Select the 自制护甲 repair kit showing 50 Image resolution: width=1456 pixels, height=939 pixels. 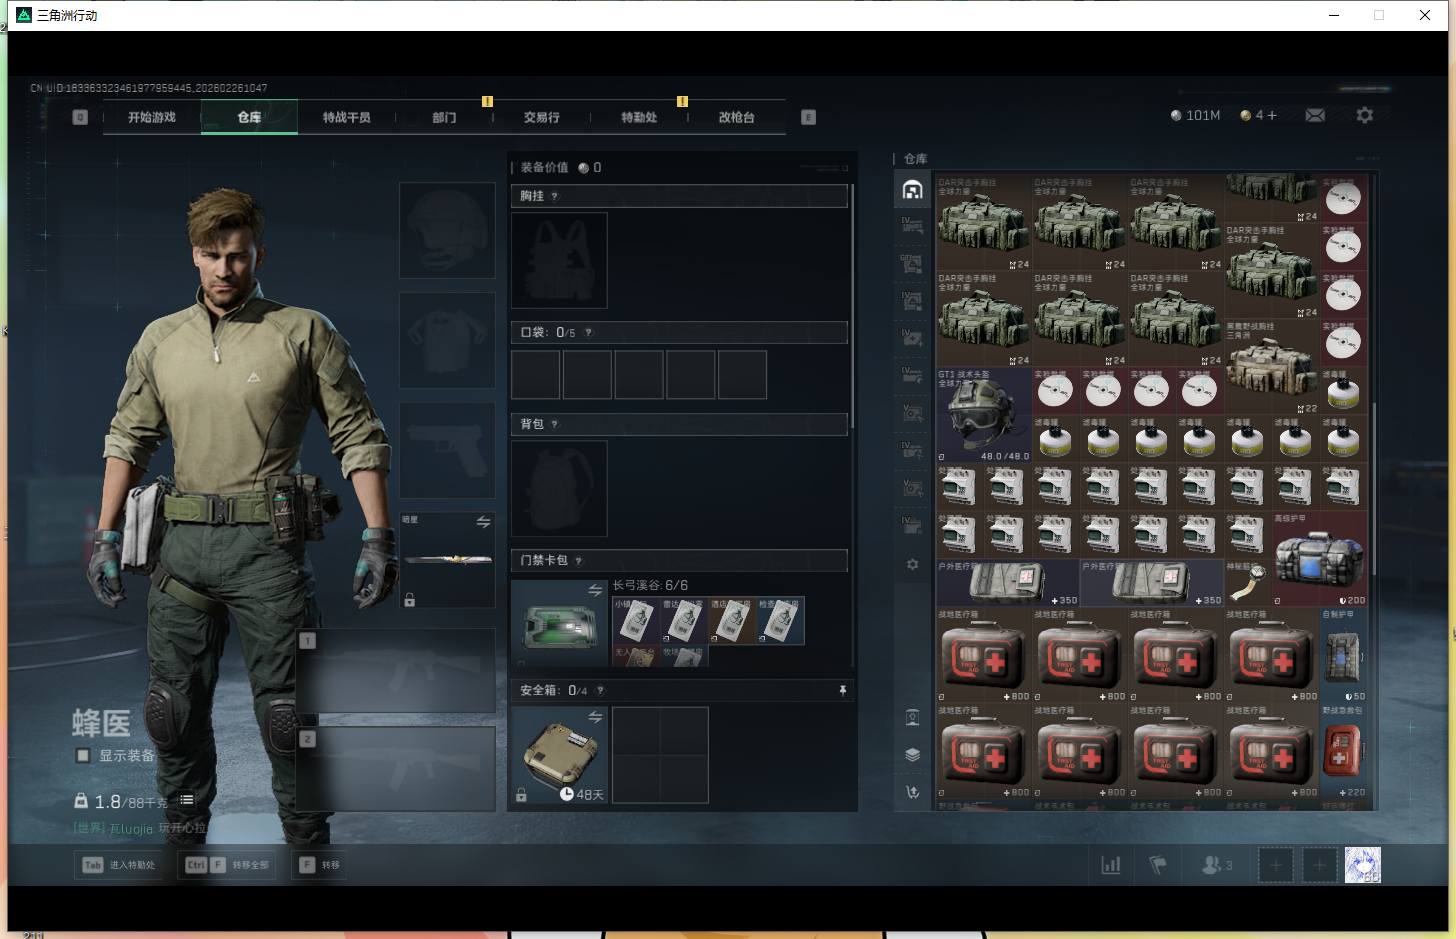[1344, 655]
